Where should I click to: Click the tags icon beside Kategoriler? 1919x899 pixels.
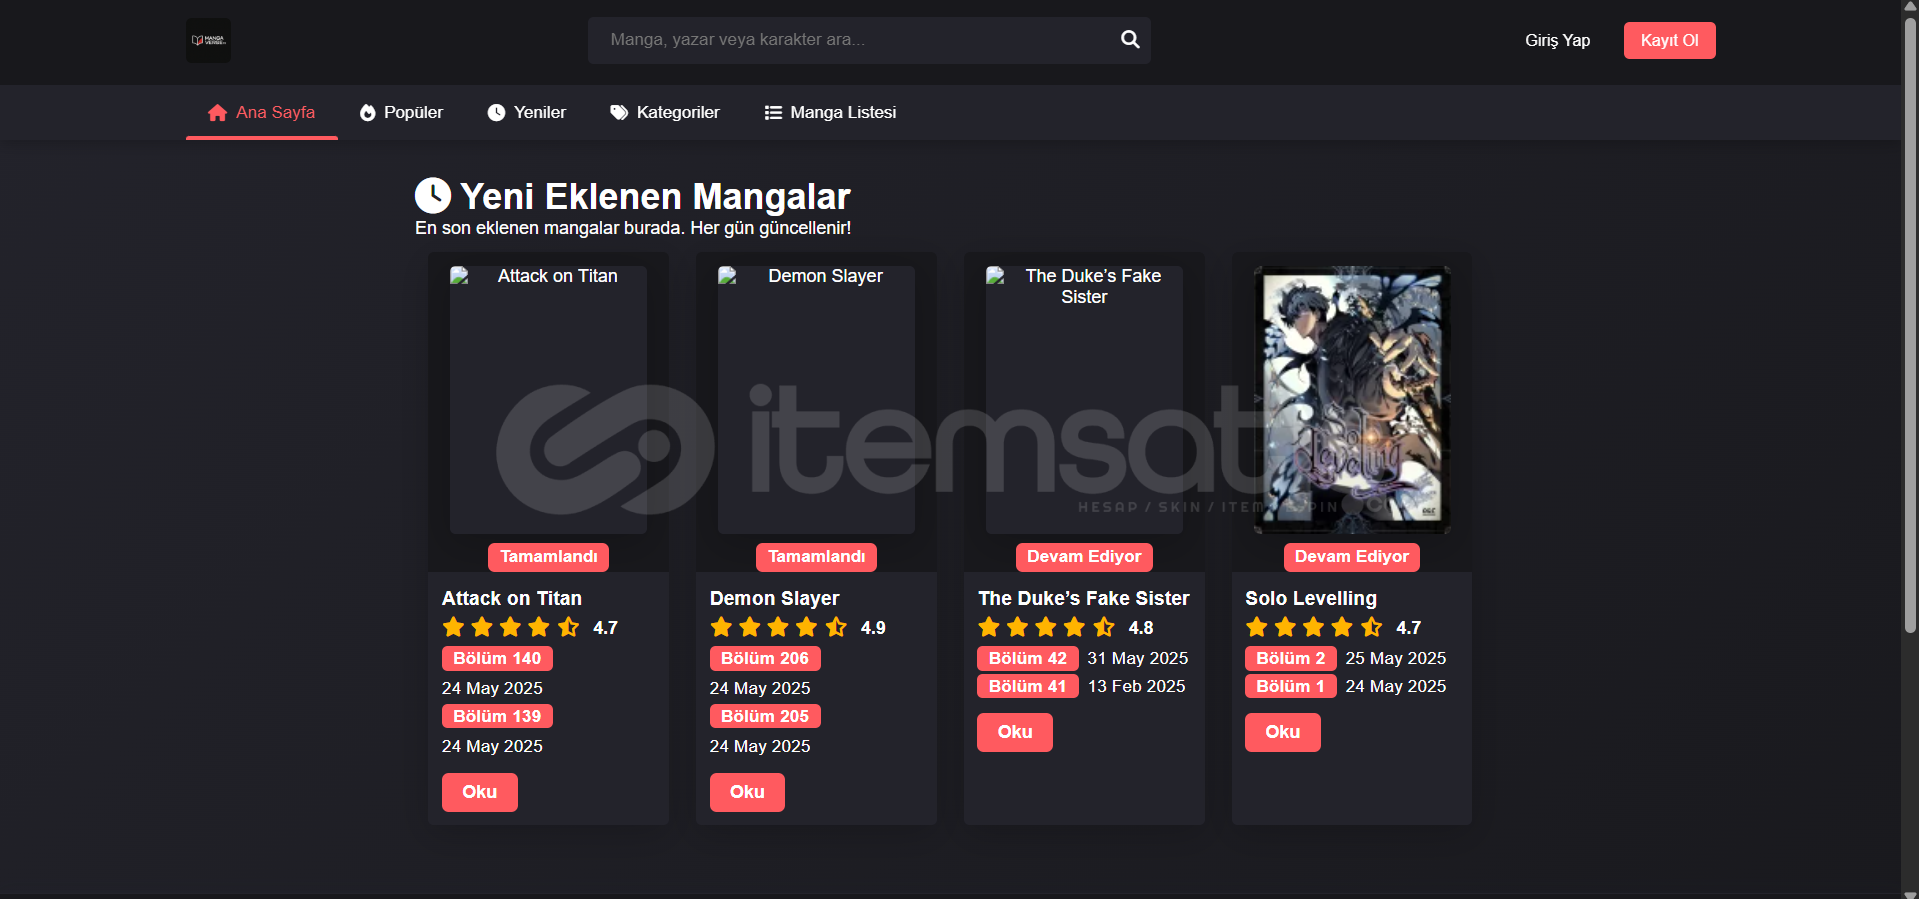click(619, 113)
